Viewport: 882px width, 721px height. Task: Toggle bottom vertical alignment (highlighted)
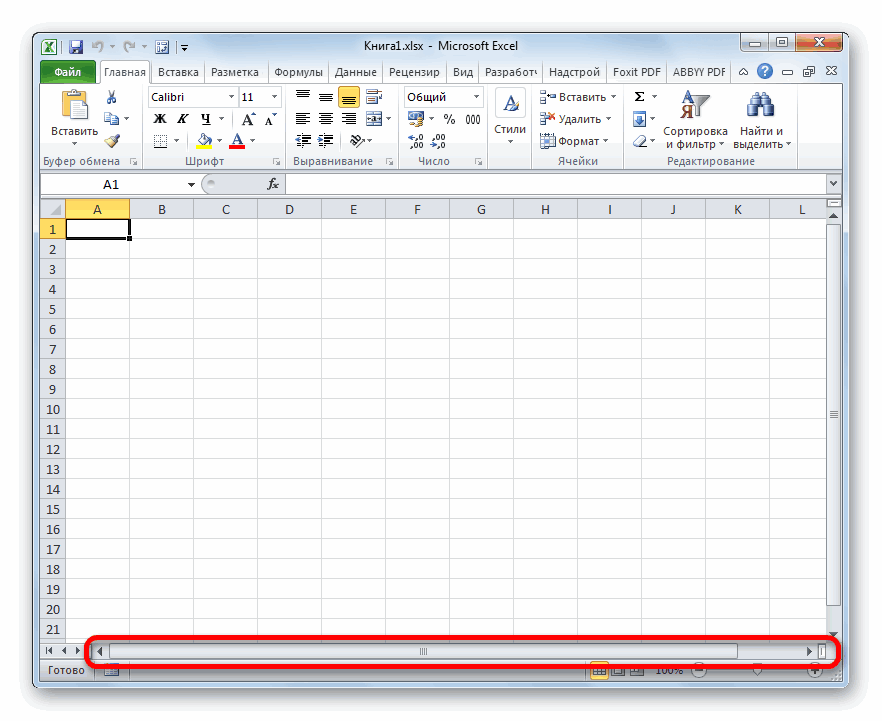(x=349, y=97)
